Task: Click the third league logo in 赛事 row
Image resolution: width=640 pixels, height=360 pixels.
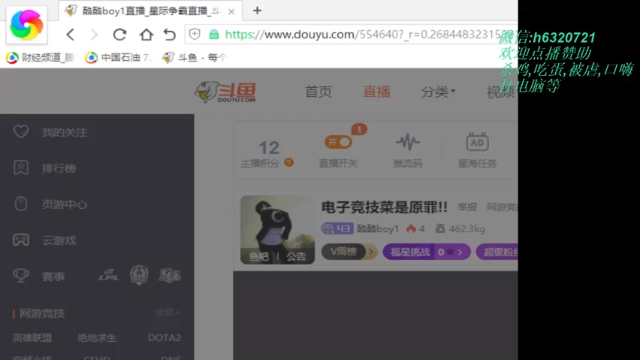Action: [x=169, y=276]
